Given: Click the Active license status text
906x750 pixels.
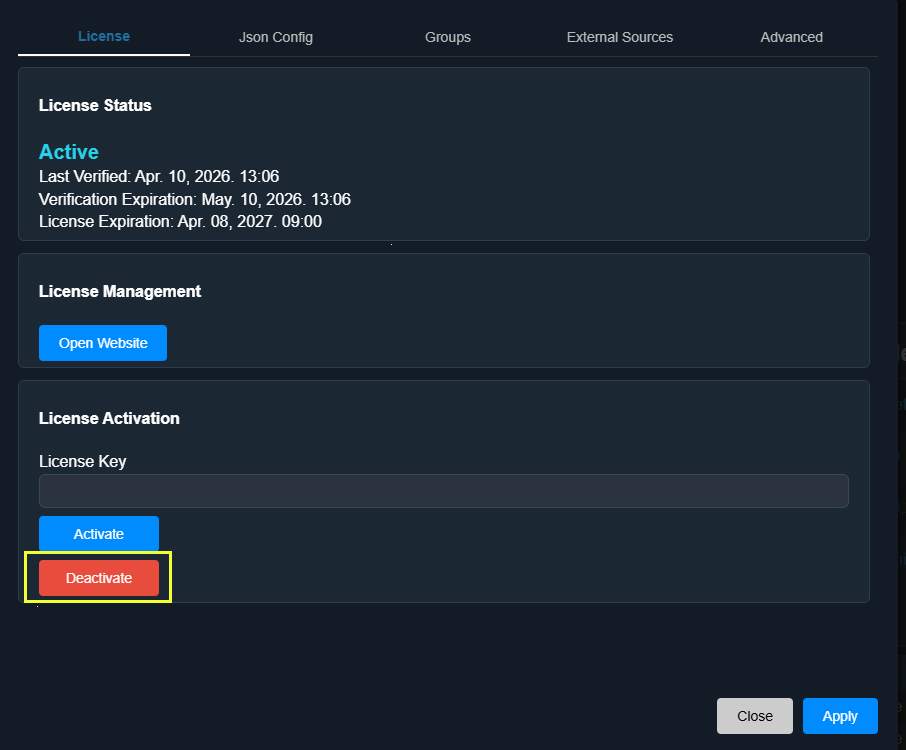Looking at the screenshot, I should pyautogui.click(x=69, y=152).
